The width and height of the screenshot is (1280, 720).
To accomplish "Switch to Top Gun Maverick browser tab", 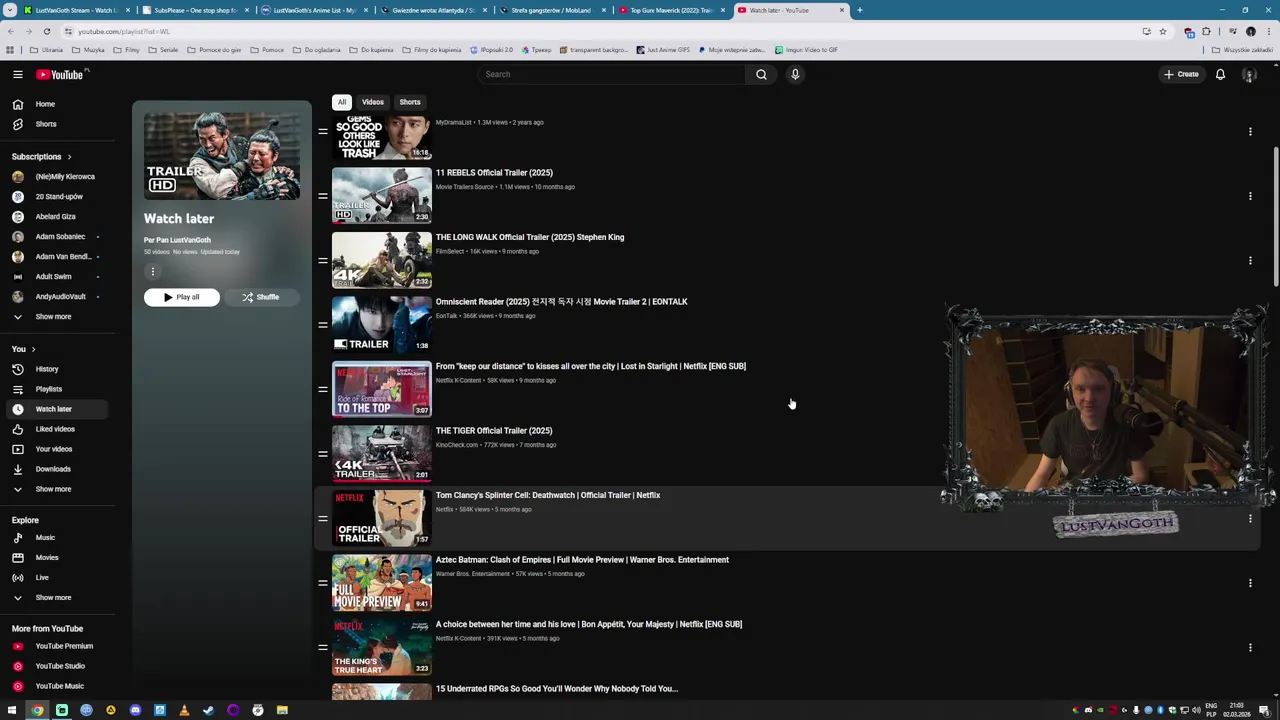I will pos(672,10).
